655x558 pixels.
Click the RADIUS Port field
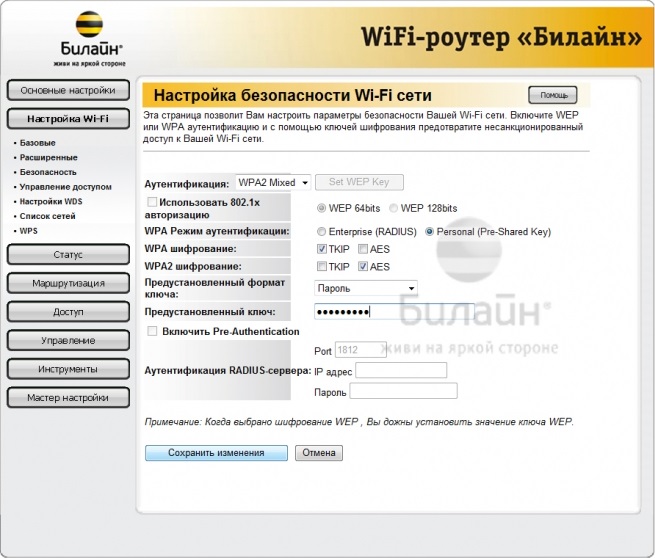coord(361,350)
